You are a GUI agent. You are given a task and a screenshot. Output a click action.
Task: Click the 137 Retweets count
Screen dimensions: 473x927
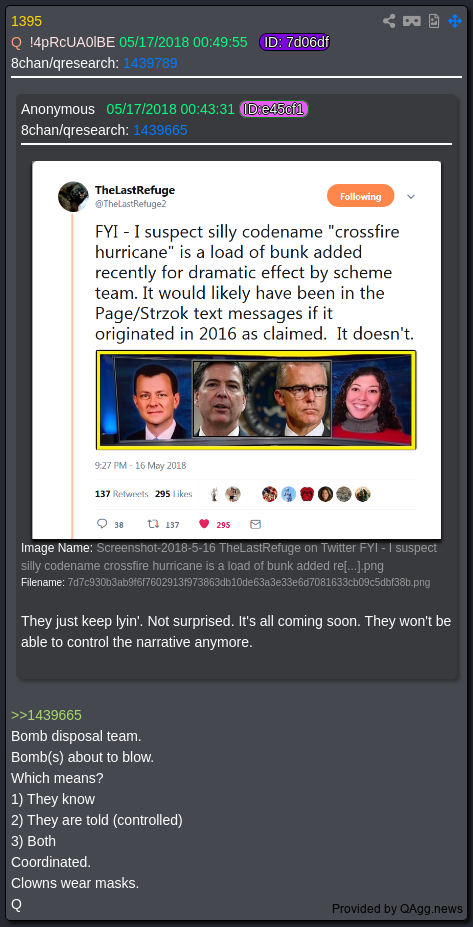click(121, 494)
